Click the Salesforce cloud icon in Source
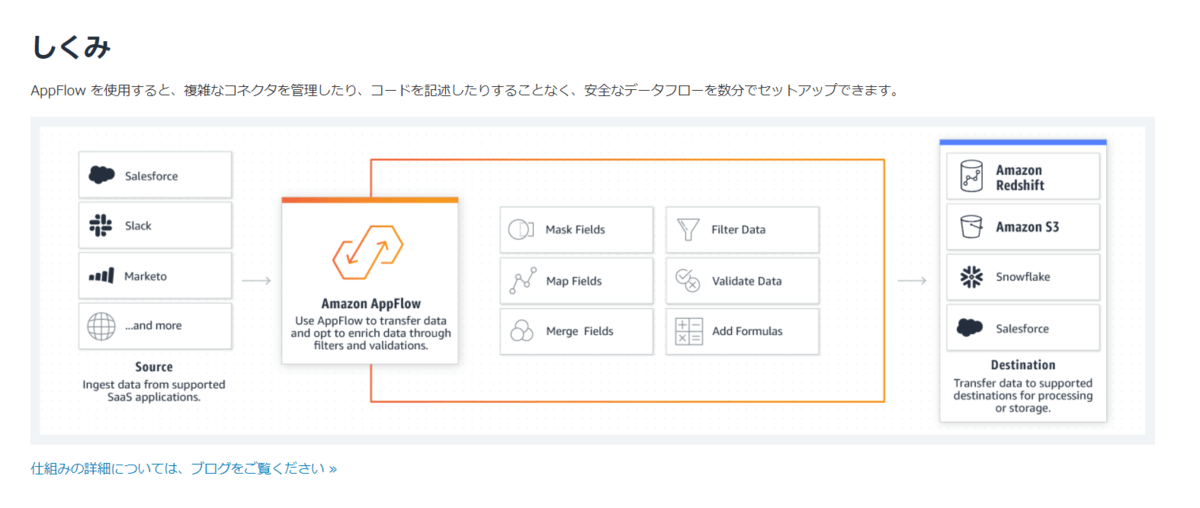This screenshot has width=1200, height=508. (x=102, y=176)
